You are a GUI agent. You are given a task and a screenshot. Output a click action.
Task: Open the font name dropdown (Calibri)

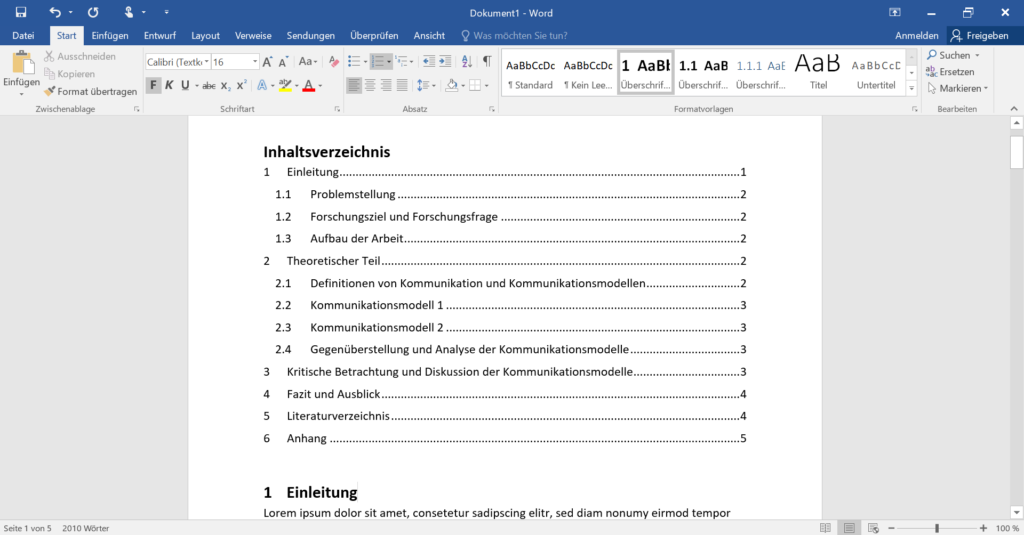click(206, 62)
